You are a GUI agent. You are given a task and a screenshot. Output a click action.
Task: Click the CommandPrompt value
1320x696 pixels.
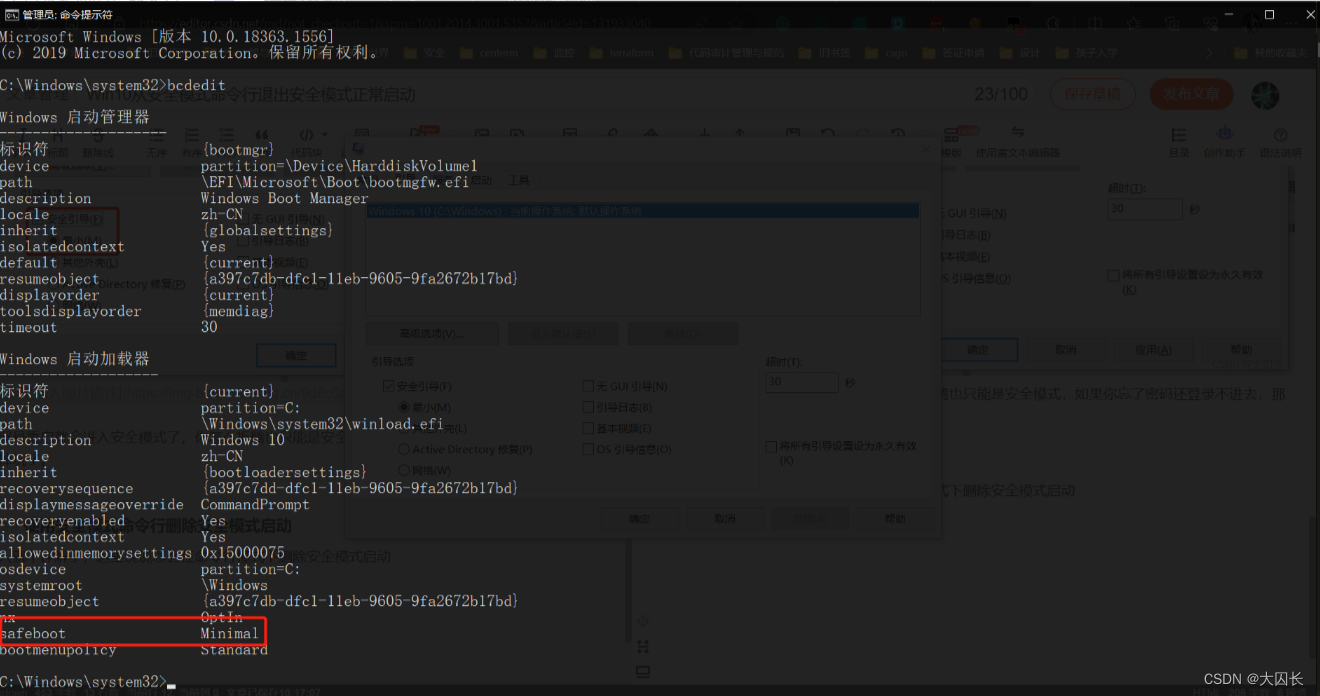point(255,505)
